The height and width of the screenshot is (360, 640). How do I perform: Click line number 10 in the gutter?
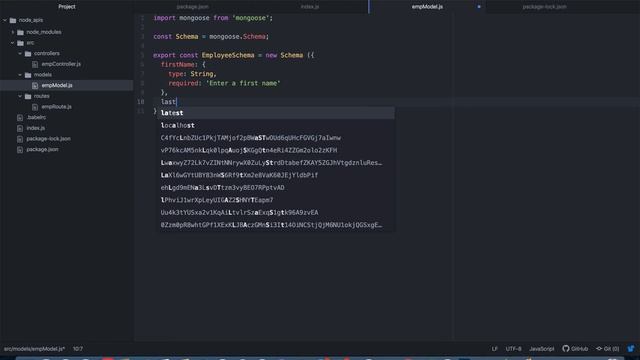[x=140, y=102]
